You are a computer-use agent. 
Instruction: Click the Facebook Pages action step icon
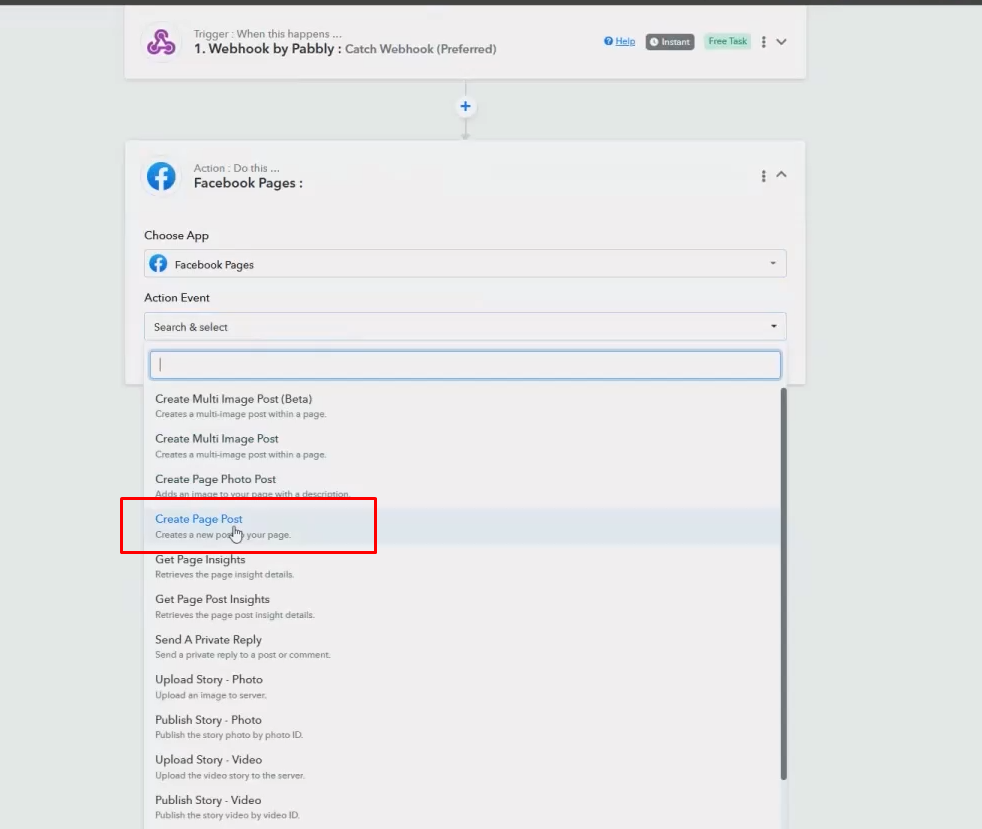tap(161, 177)
